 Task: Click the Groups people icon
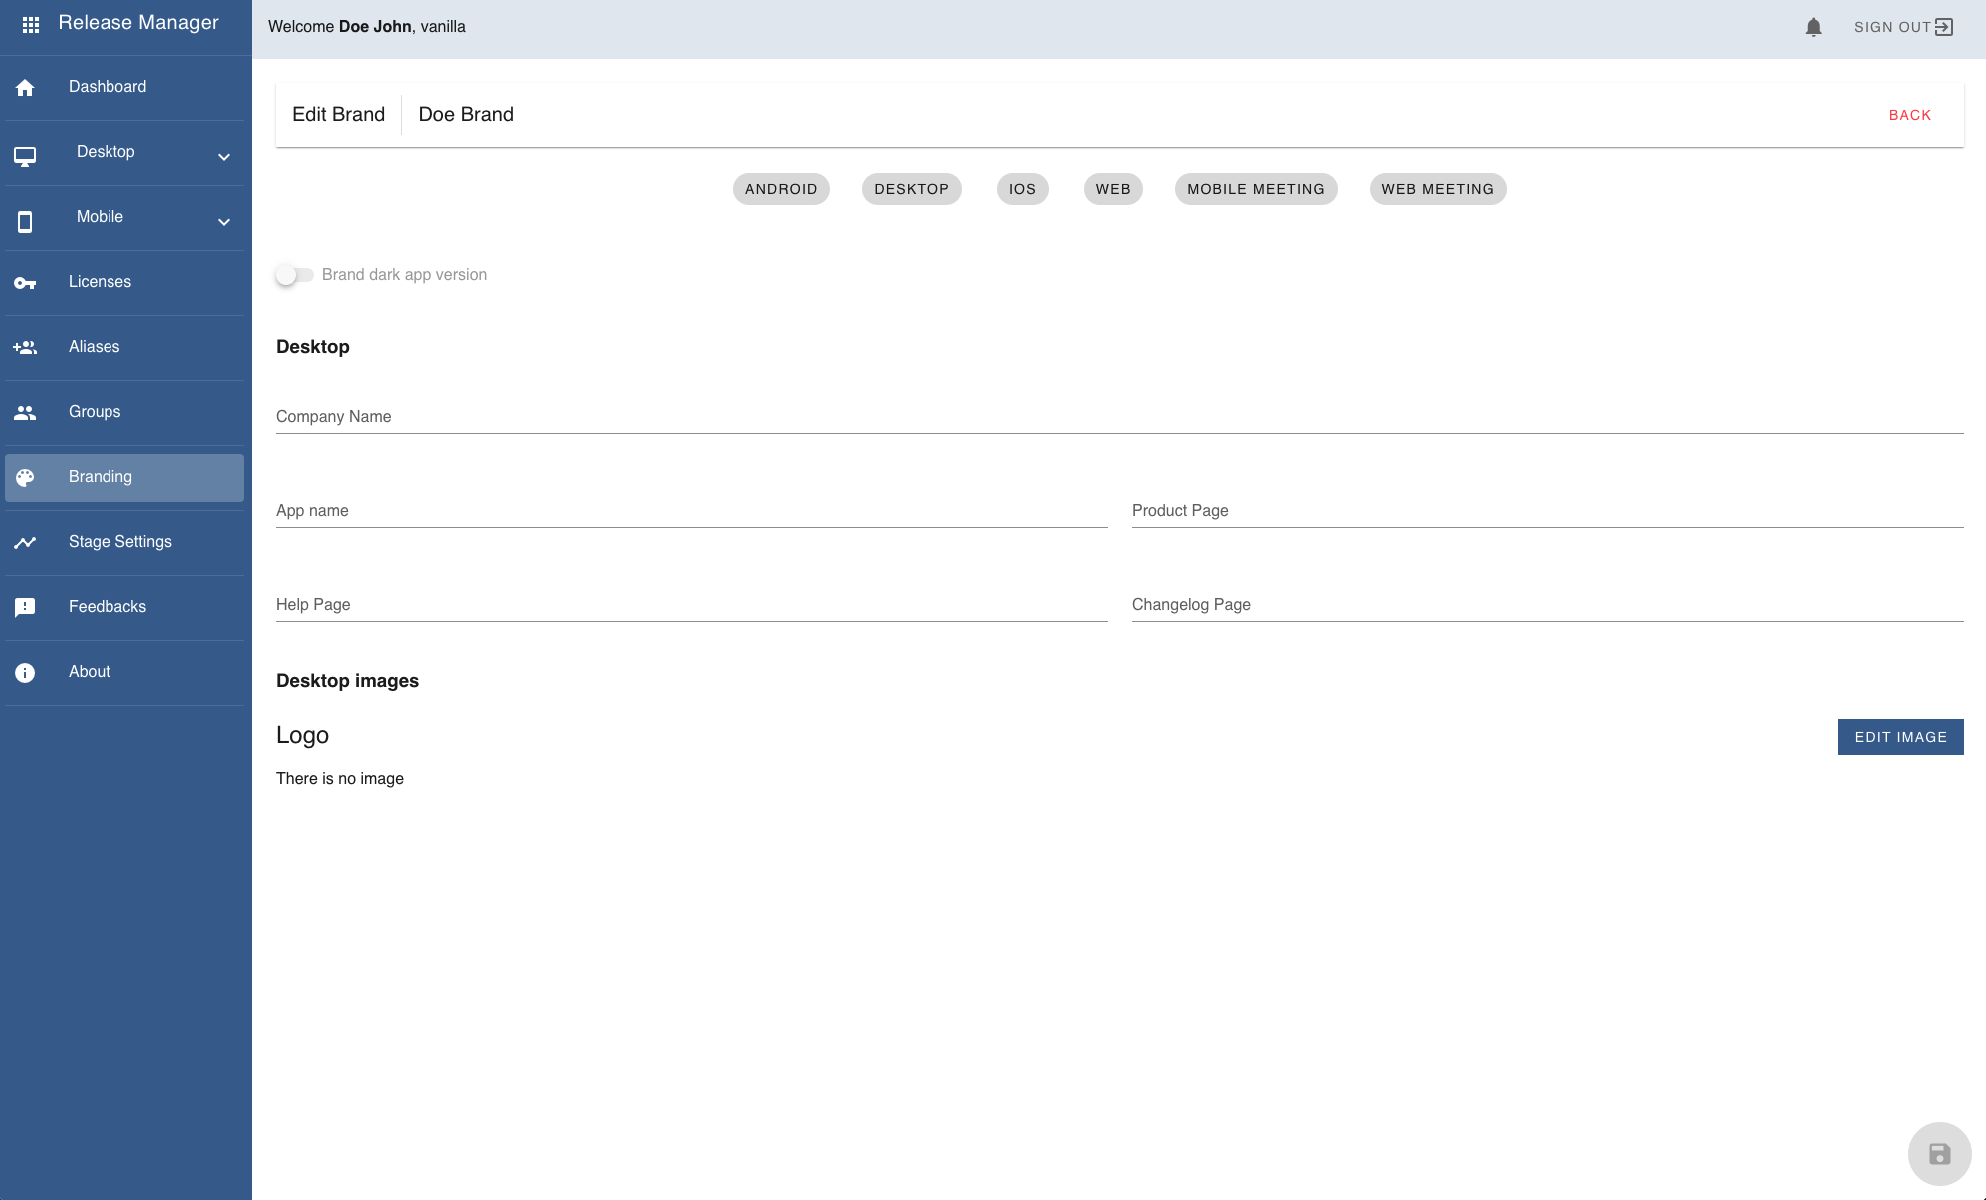coord(25,413)
